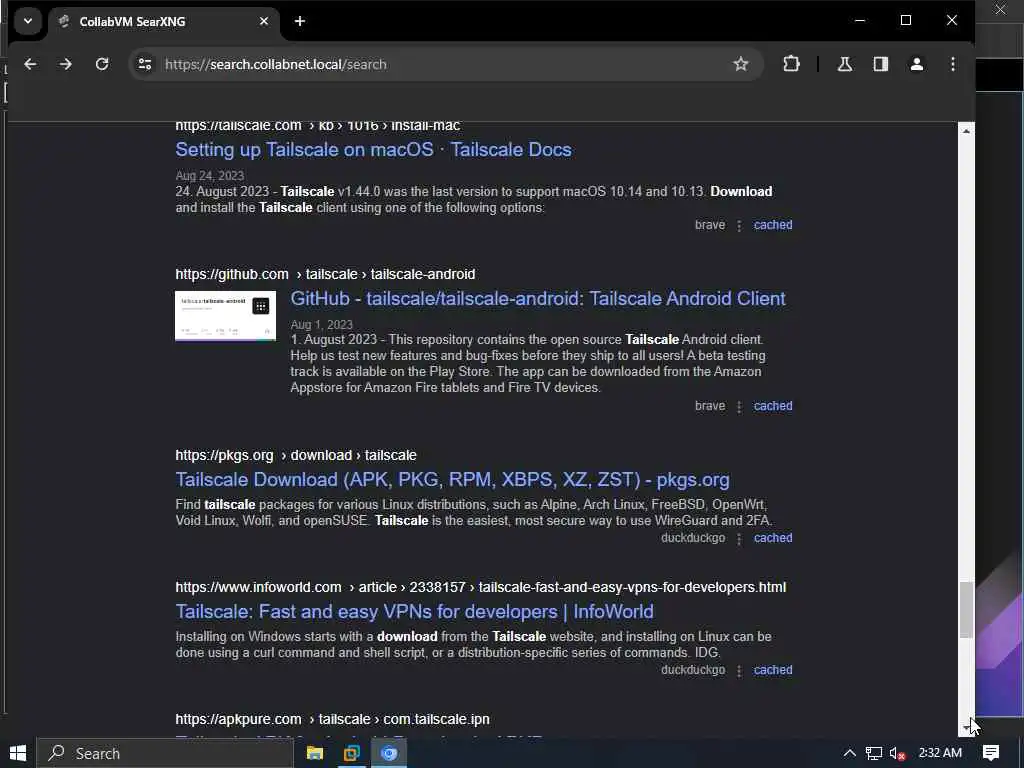This screenshot has height=768, width=1024.
Task: Open File Explorer from the taskbar
Action: click(315, 753)
